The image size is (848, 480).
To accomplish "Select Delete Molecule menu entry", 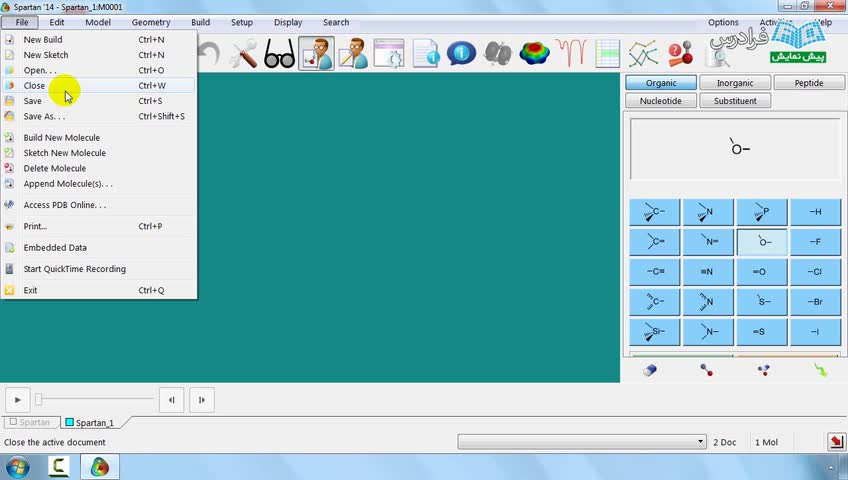I will pos(98,168).
